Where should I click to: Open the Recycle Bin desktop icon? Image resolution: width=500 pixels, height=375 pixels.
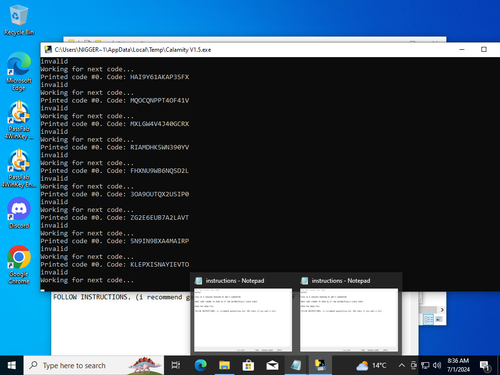(19, 20)
